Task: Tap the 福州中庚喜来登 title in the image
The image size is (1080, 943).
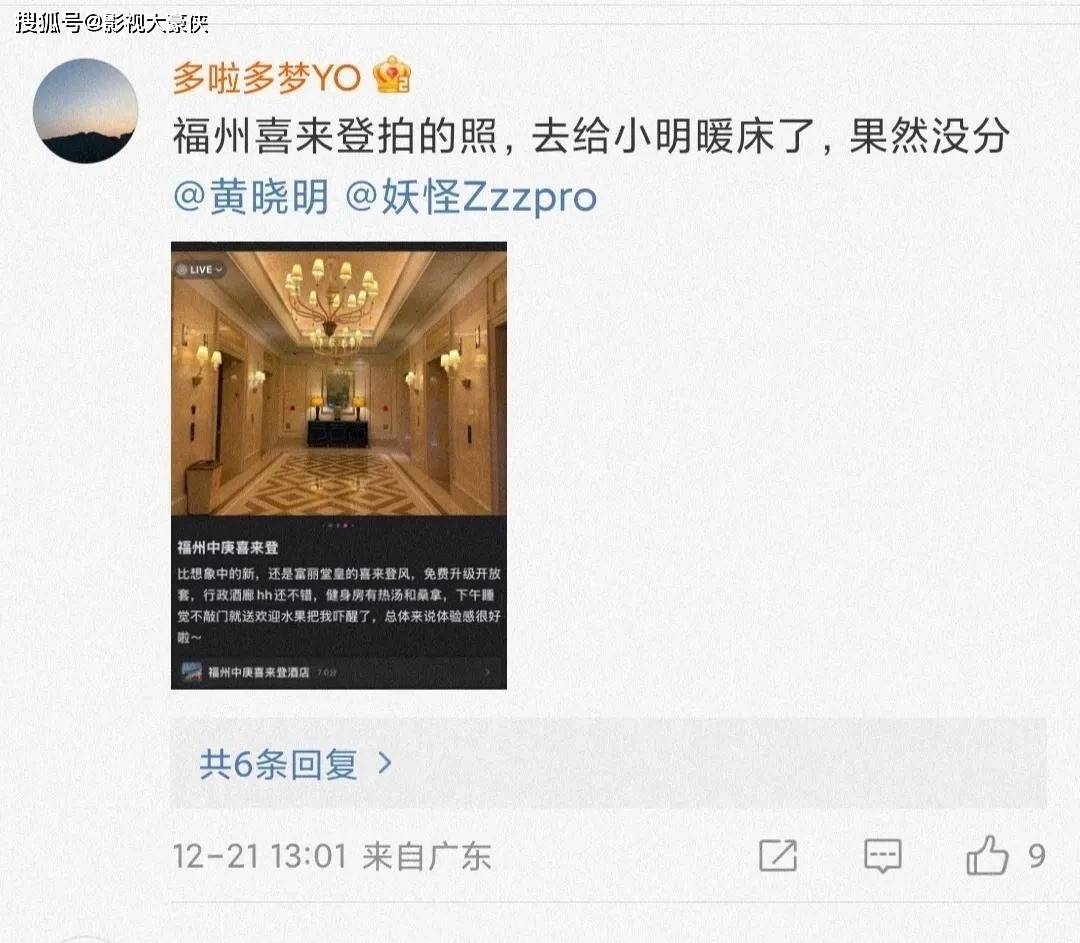Action: 227,548
